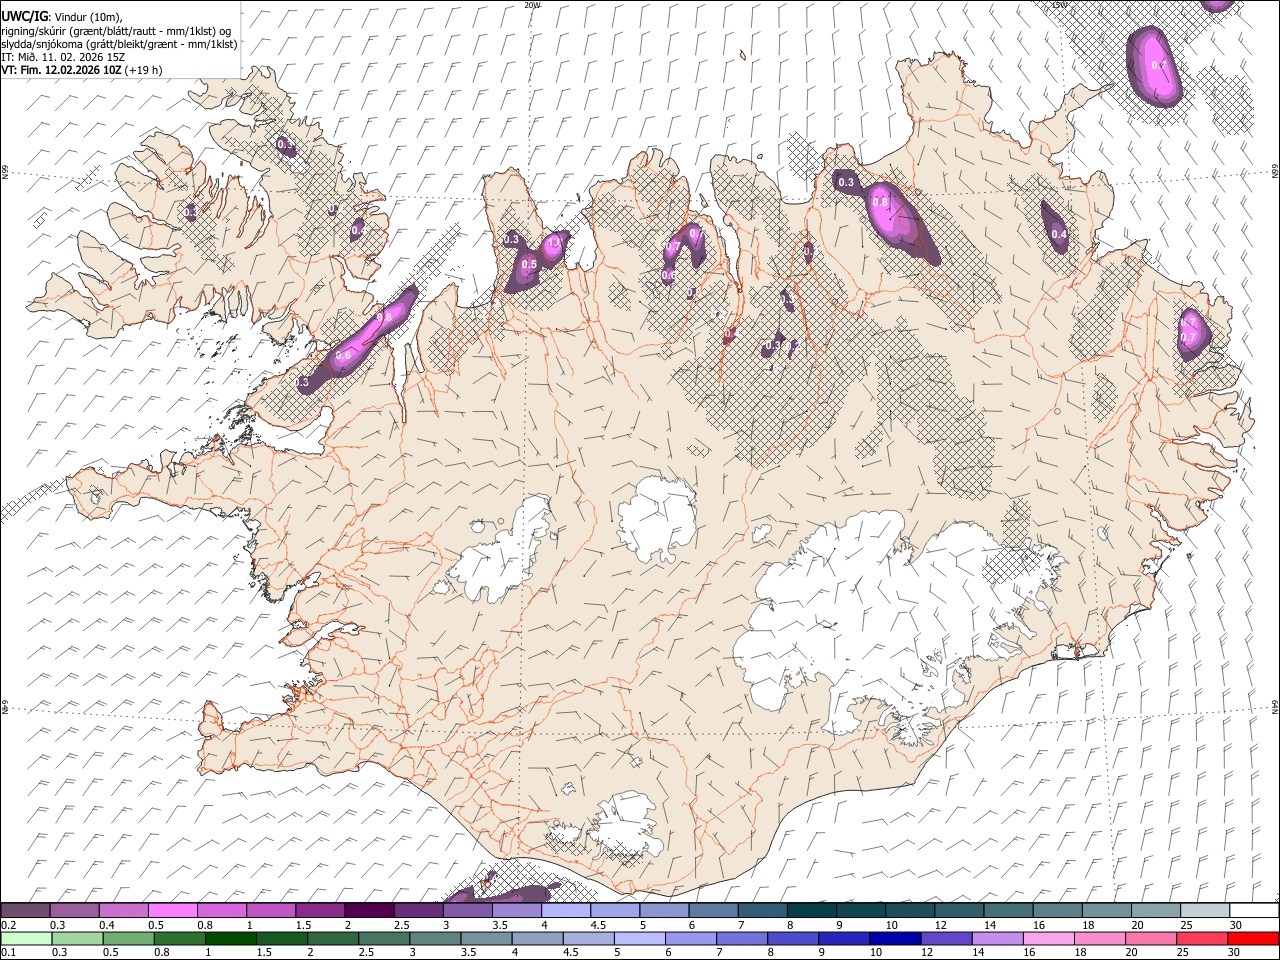Click bright red bottom-row swatch after 30
The height and width of the screenshot is (960, 1280).
(1254, 938)
